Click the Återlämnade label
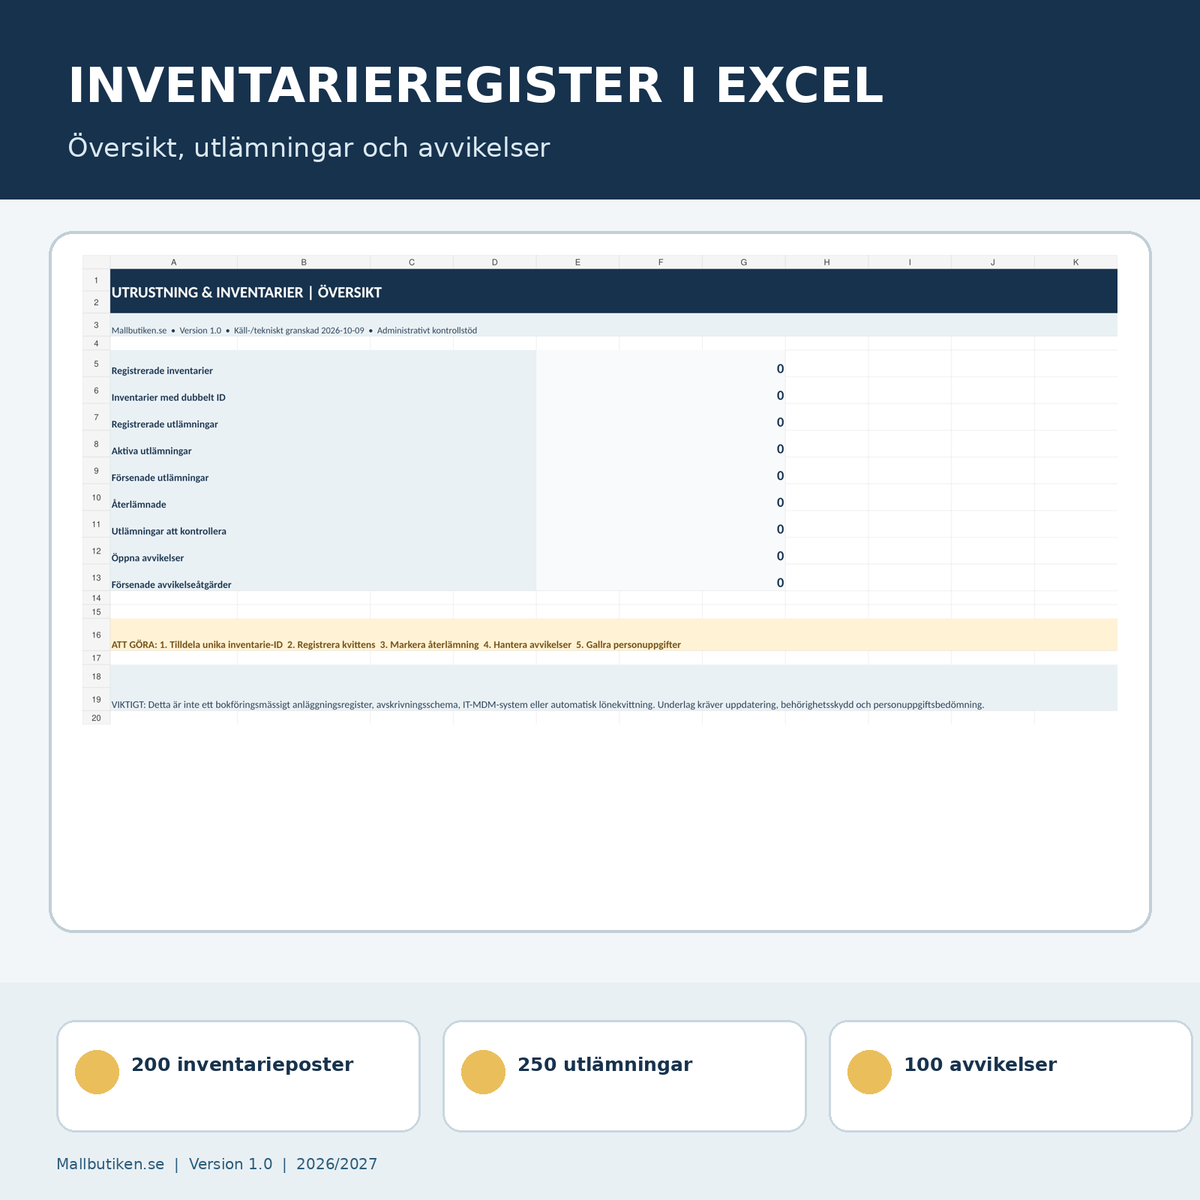1200x1200 pixels. pos(139,505)
